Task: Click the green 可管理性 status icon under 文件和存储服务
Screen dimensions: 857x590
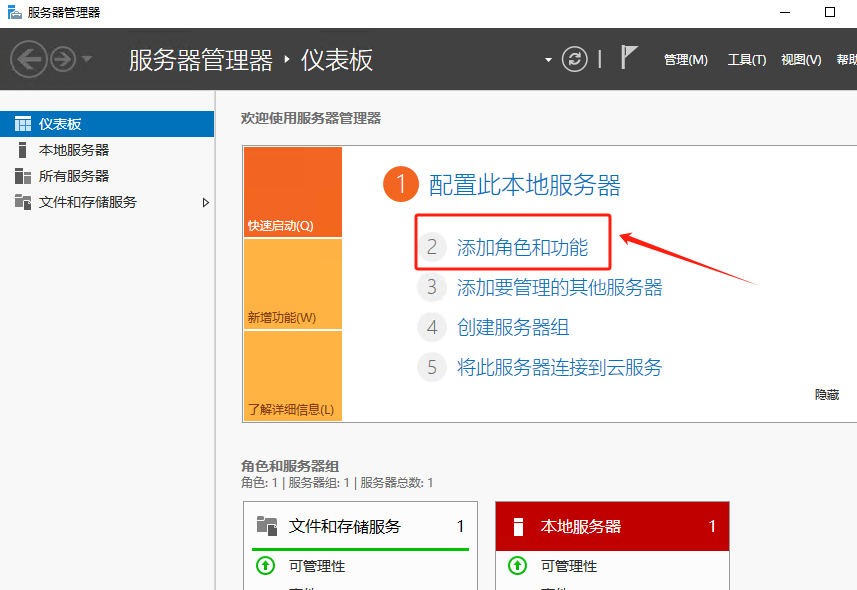Action: coord(265,566)
